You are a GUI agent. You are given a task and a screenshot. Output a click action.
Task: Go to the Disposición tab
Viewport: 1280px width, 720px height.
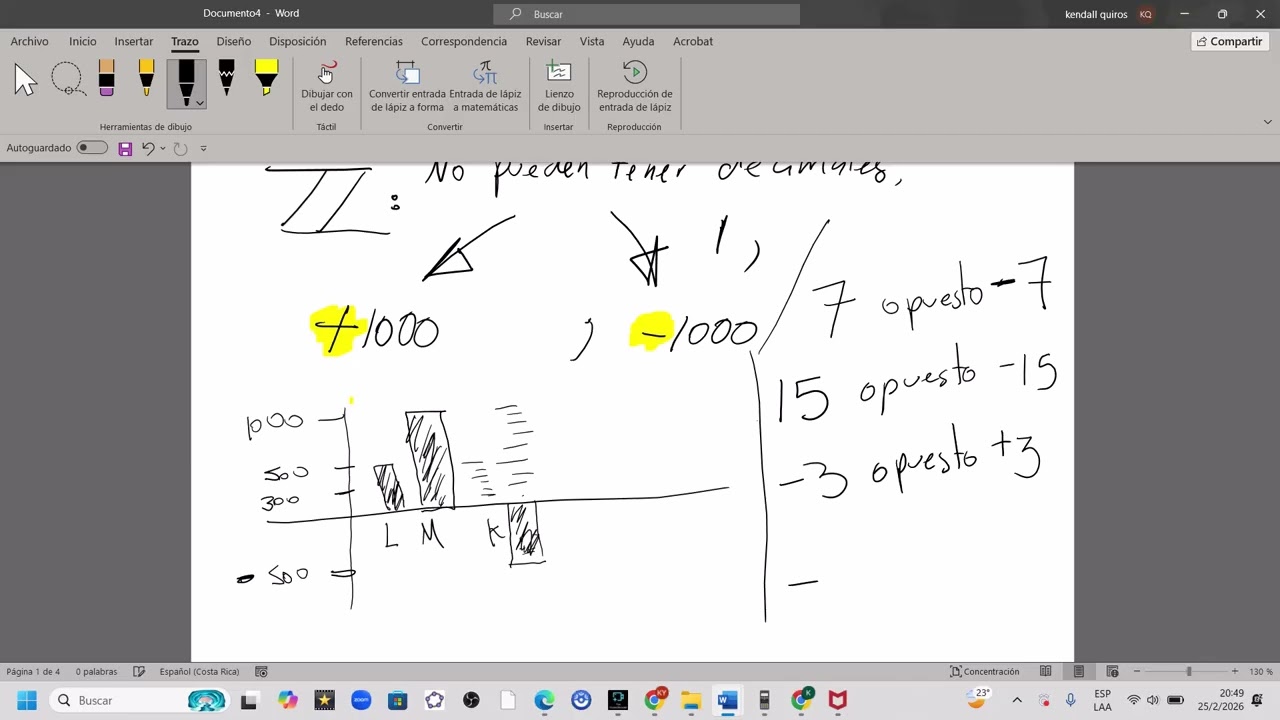pos(298,41)
